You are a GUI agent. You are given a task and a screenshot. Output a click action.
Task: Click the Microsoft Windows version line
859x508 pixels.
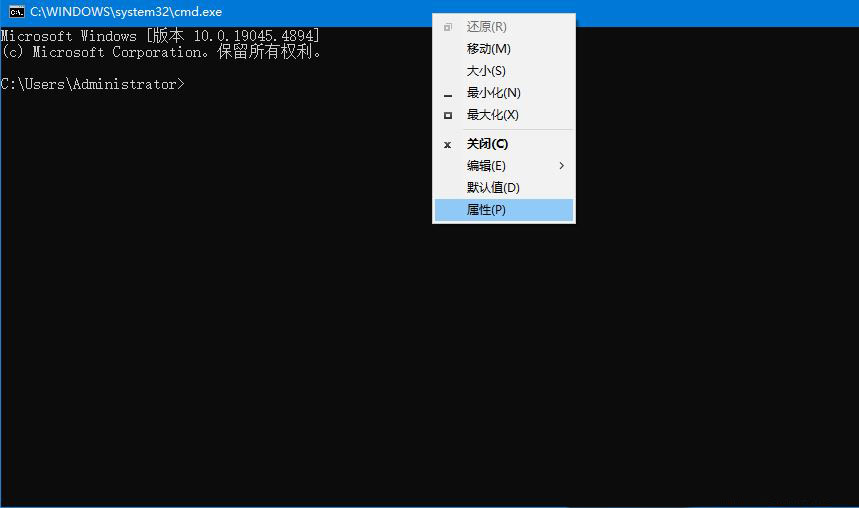(x=160, y=36)
